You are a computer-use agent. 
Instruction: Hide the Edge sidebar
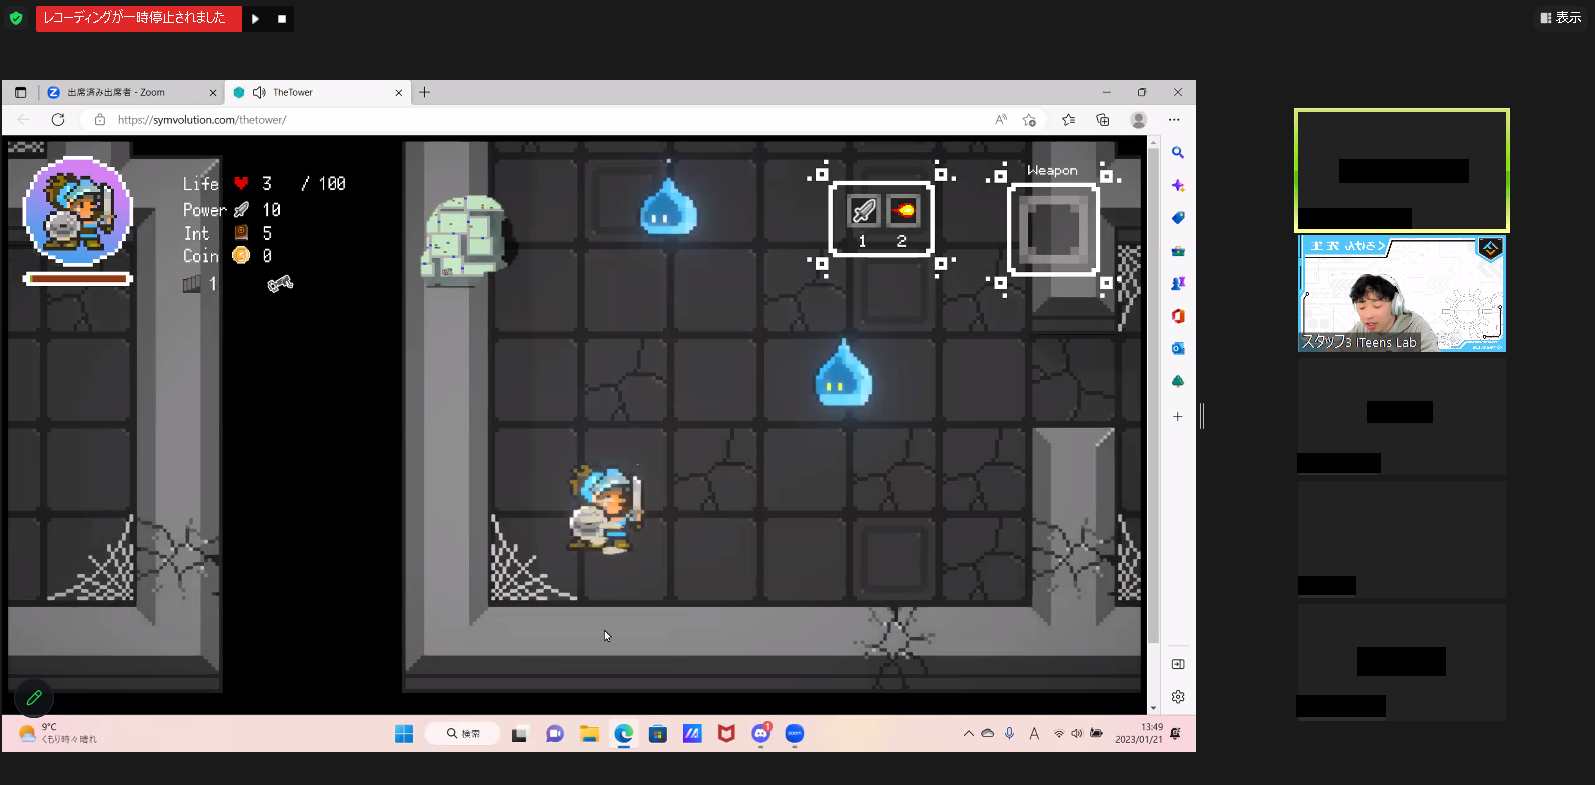coord(1178,664)
